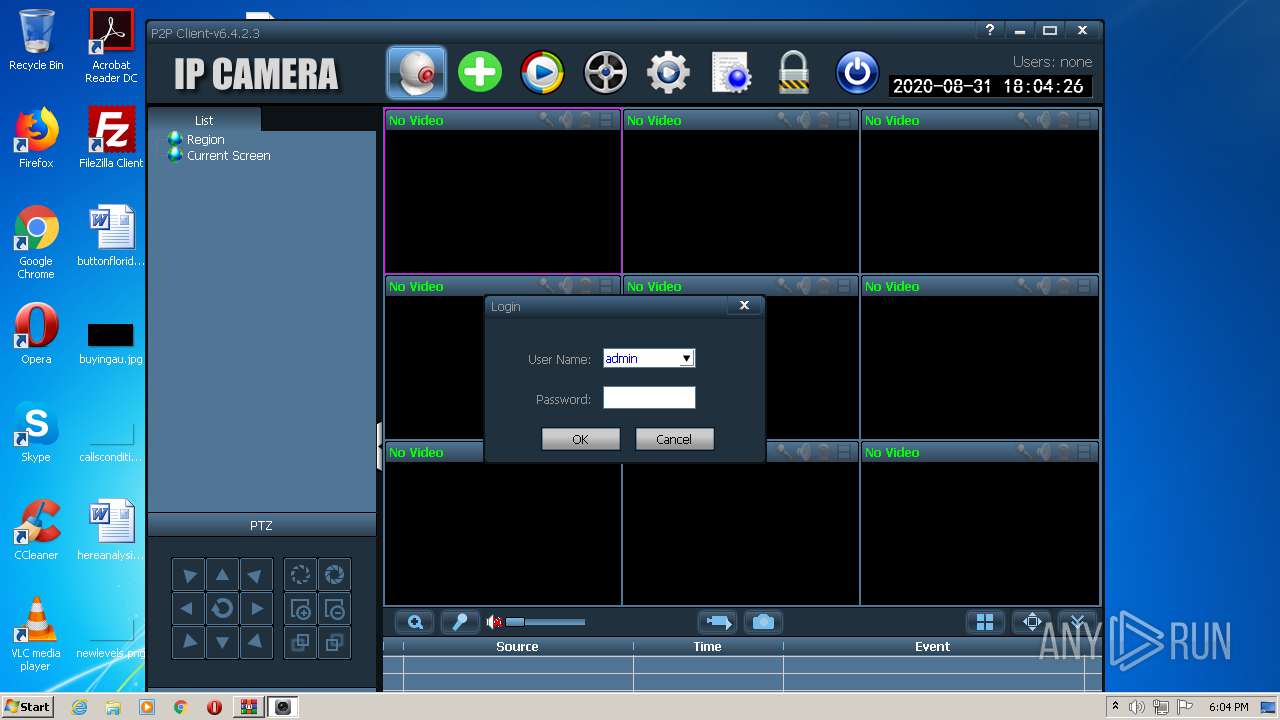This screenshot has height=720, width=1280.
Task: Tilt camera up with PTZ up arrow
Action: point(223,575)
